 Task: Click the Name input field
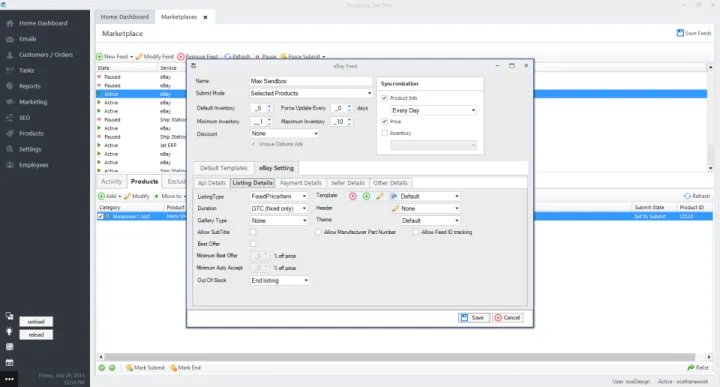coord(310,81)
